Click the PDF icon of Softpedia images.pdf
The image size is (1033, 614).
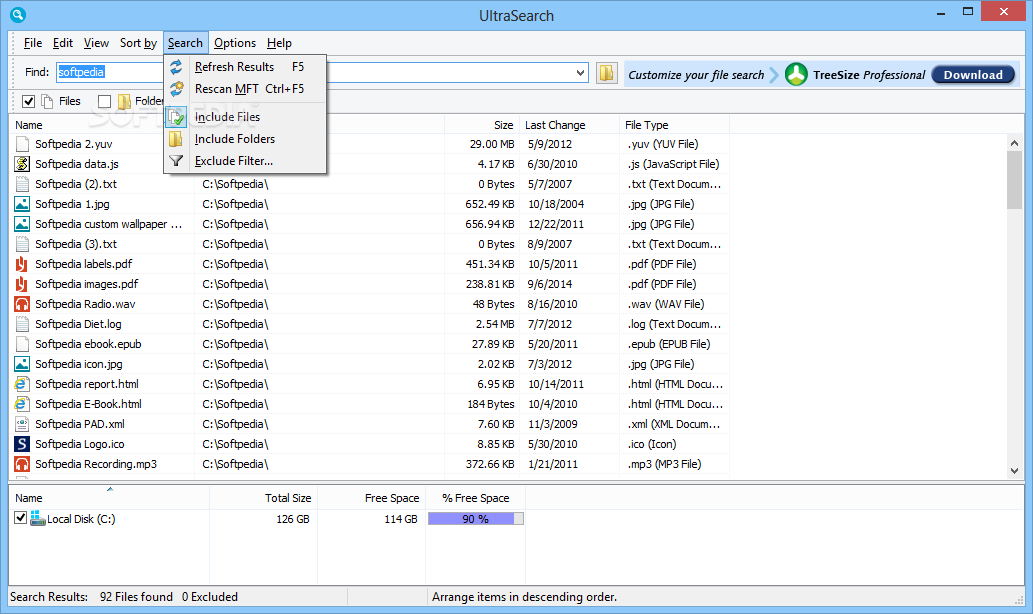coord(22,284)
